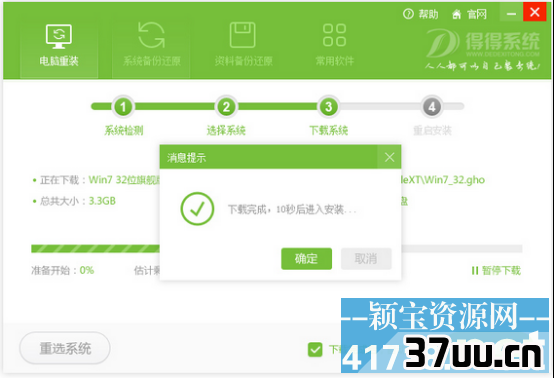The image size is (554, 378).
Task: Minimize the 得得系统 window
Action: click(x=511, y=13)
